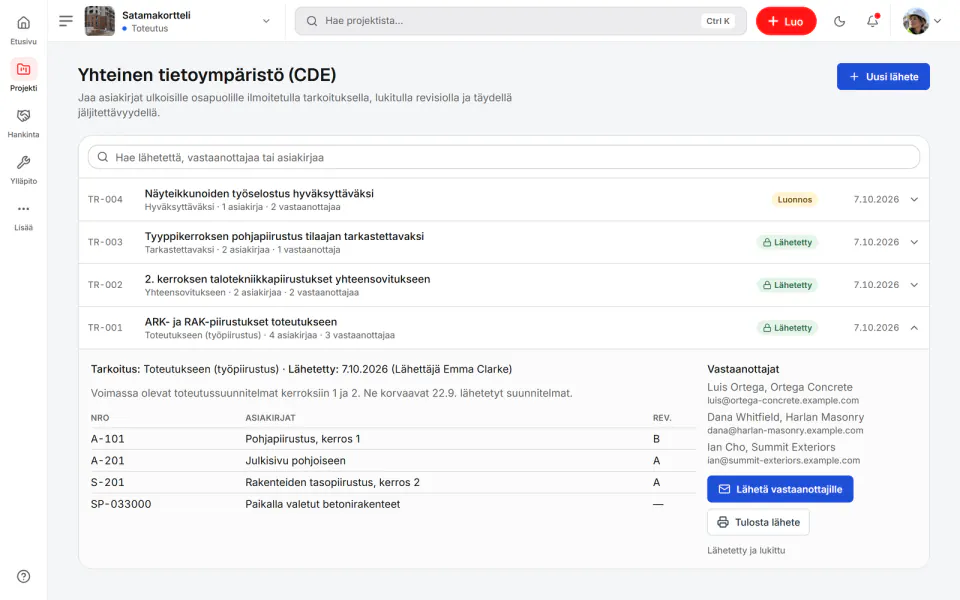This screenshot has width=960, height=600.
Task: Focus the Hae projektista search field
Action: pos(520,21)
